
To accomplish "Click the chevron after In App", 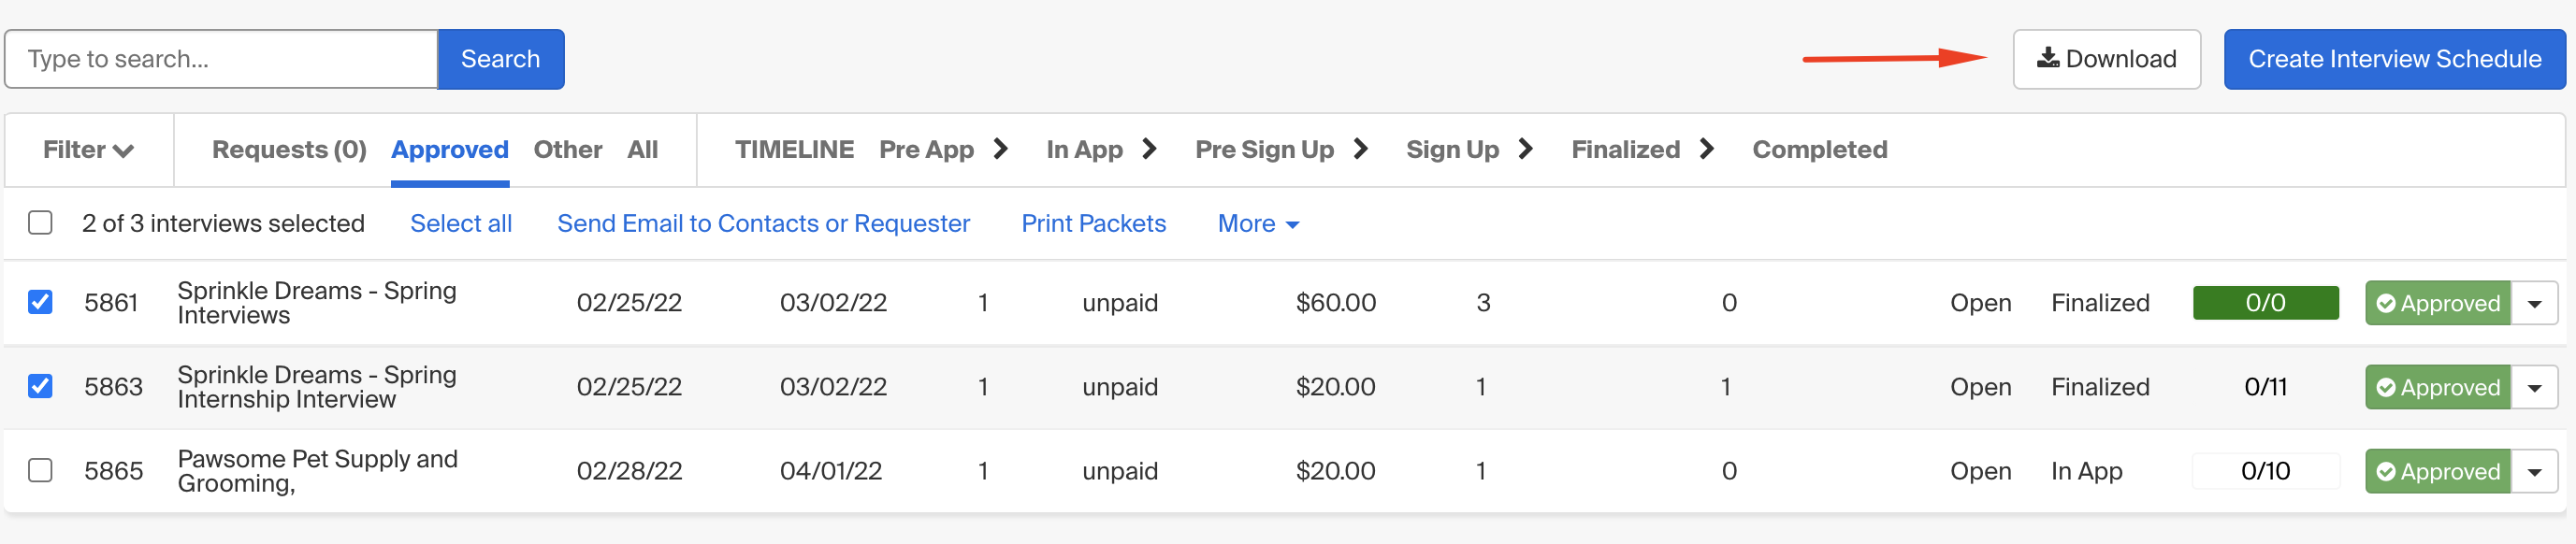I will [1150, 149].
